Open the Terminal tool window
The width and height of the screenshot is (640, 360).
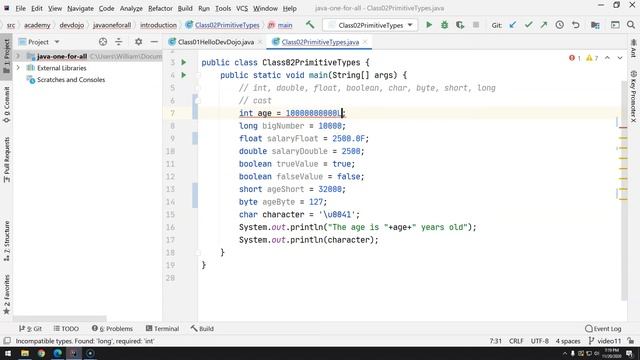(x=162, y=329)
